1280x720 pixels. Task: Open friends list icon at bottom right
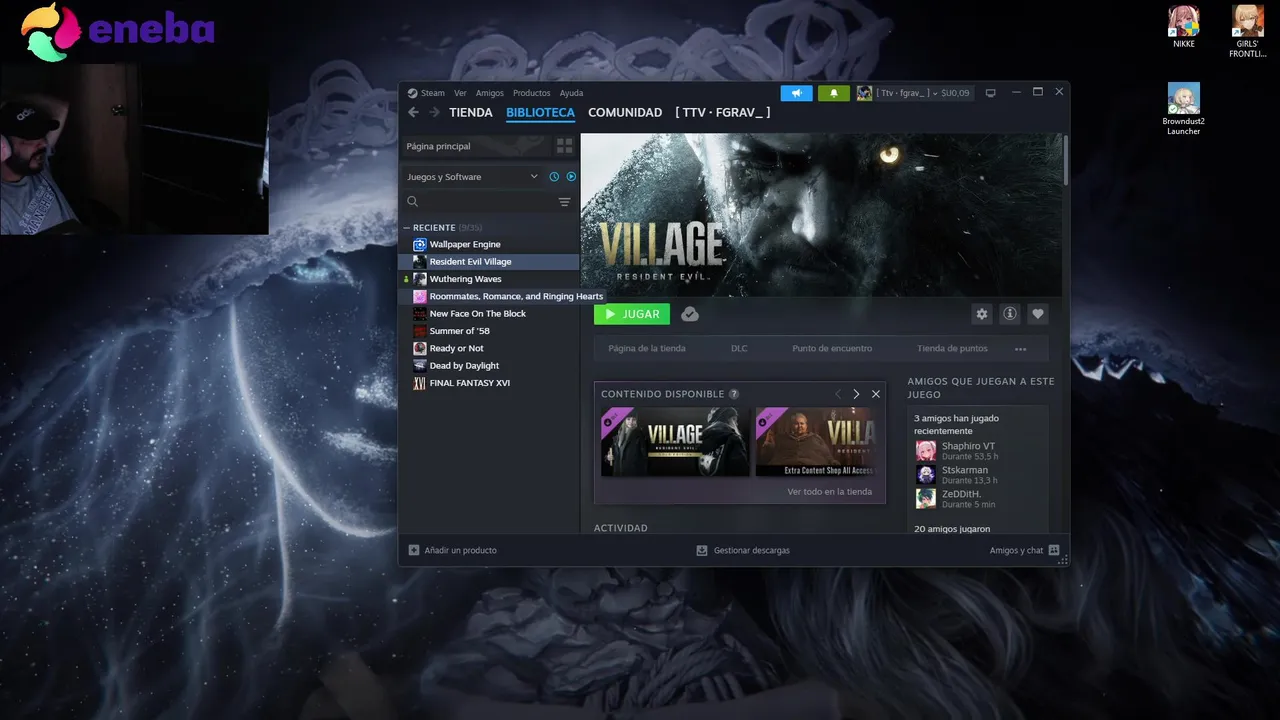click(1054, 550)
